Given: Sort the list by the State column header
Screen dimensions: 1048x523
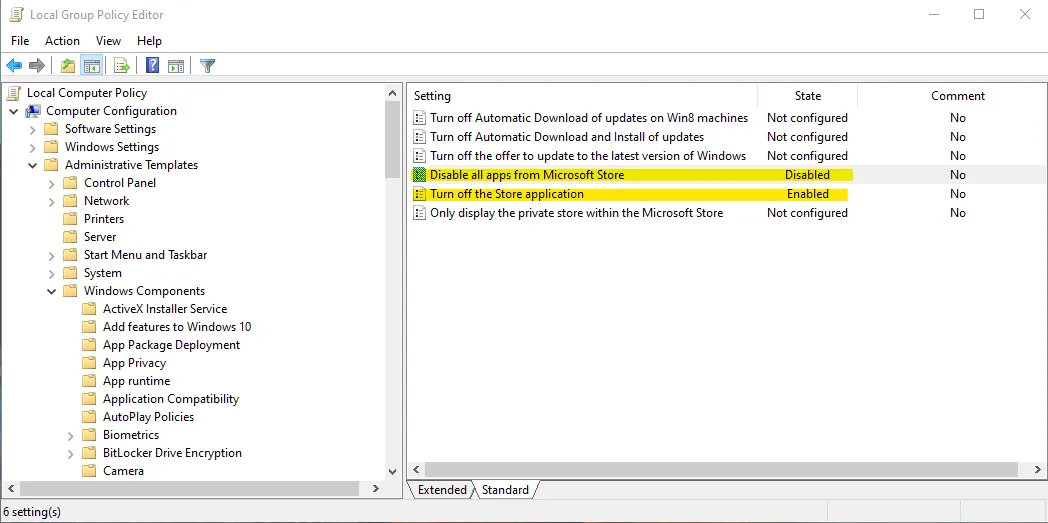Looking at the screenshot, I should tap(807, 96).
